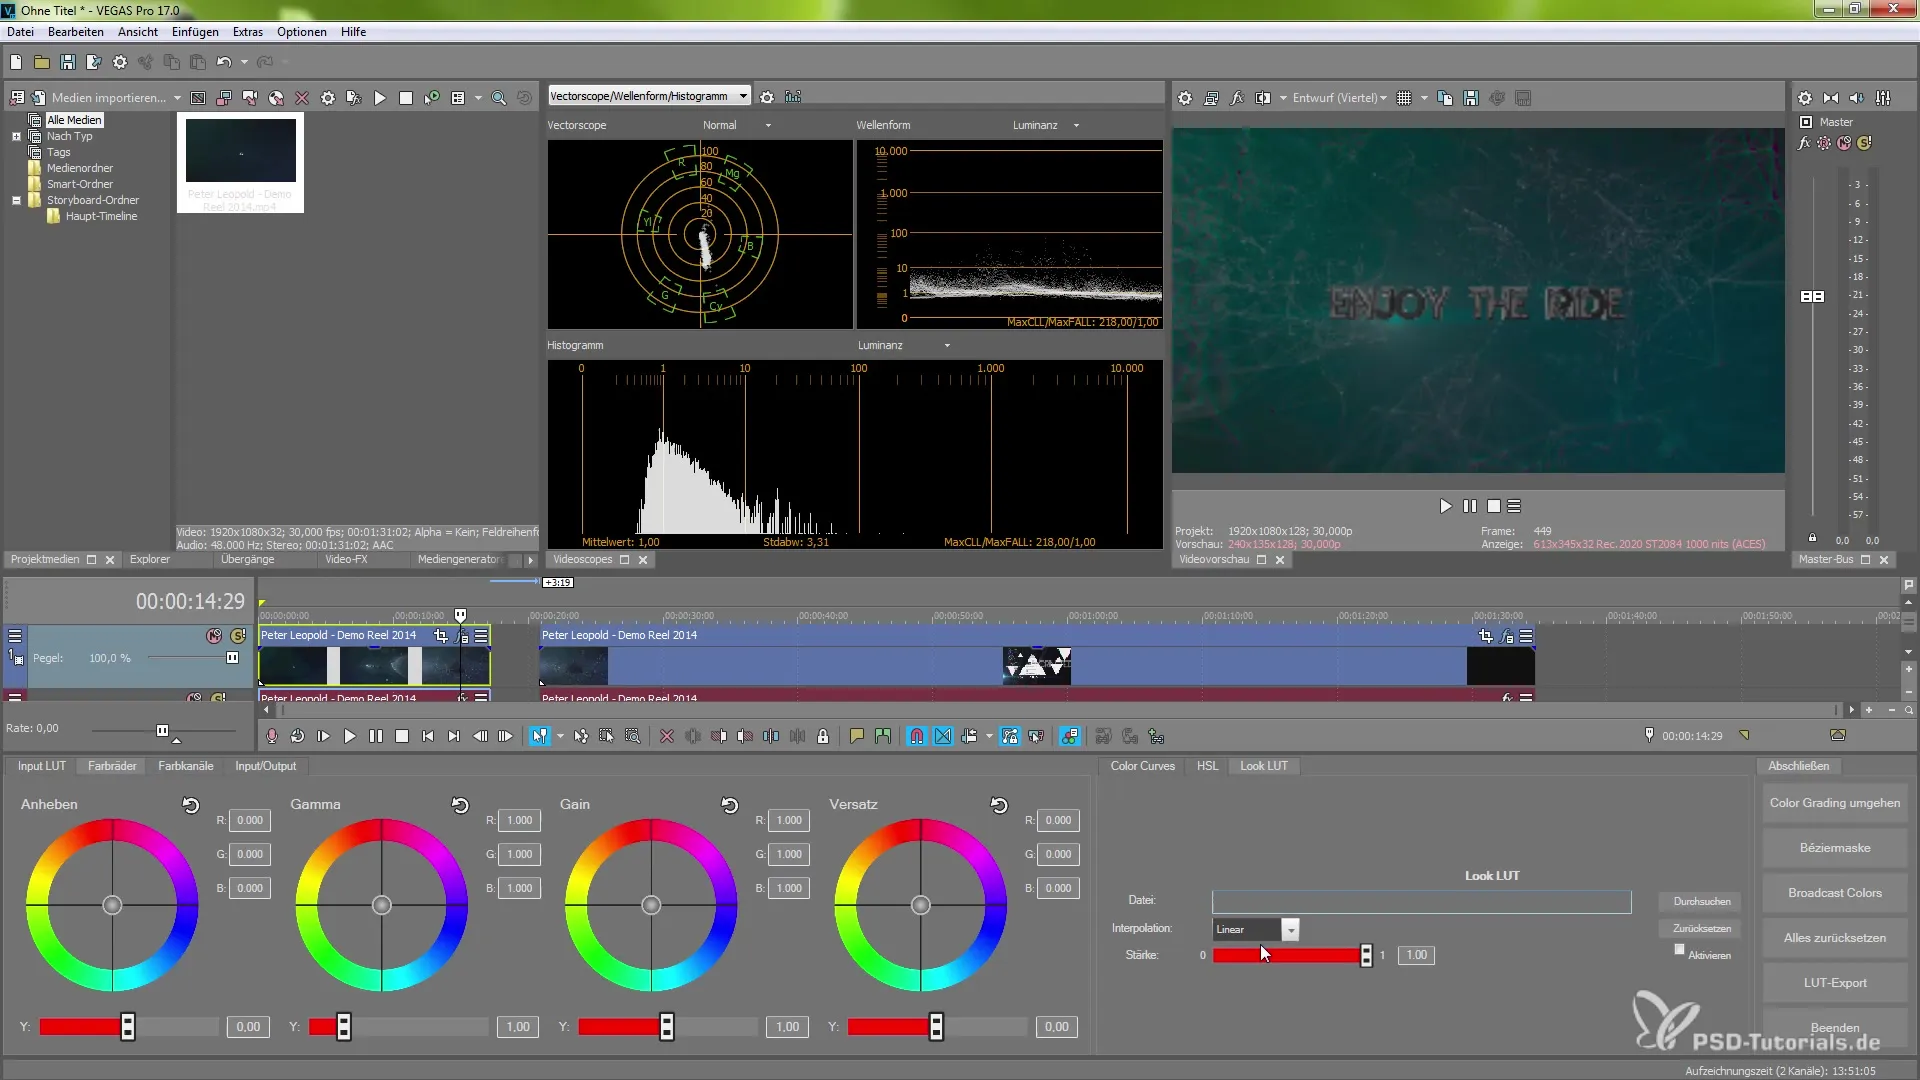
Task: Mute the first video track
Action: point(213,636)
